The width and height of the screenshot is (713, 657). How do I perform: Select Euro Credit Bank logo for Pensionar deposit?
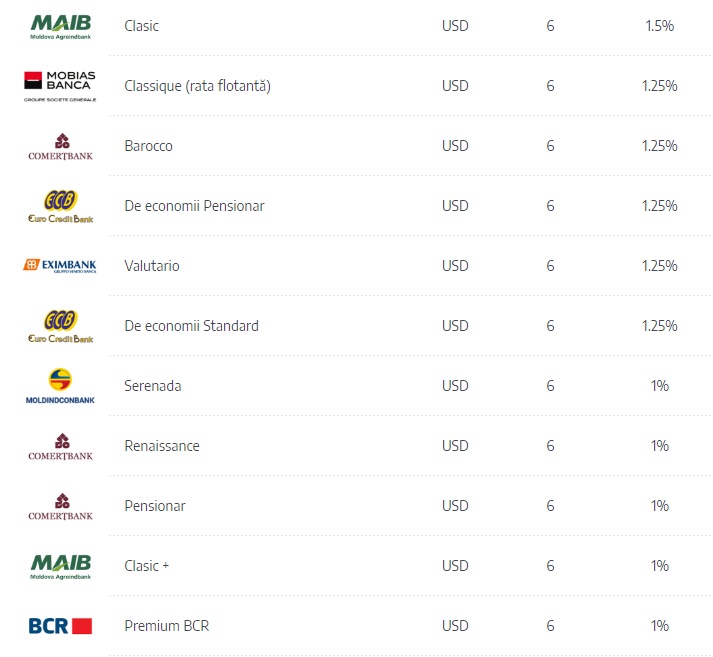pos(60,206)
